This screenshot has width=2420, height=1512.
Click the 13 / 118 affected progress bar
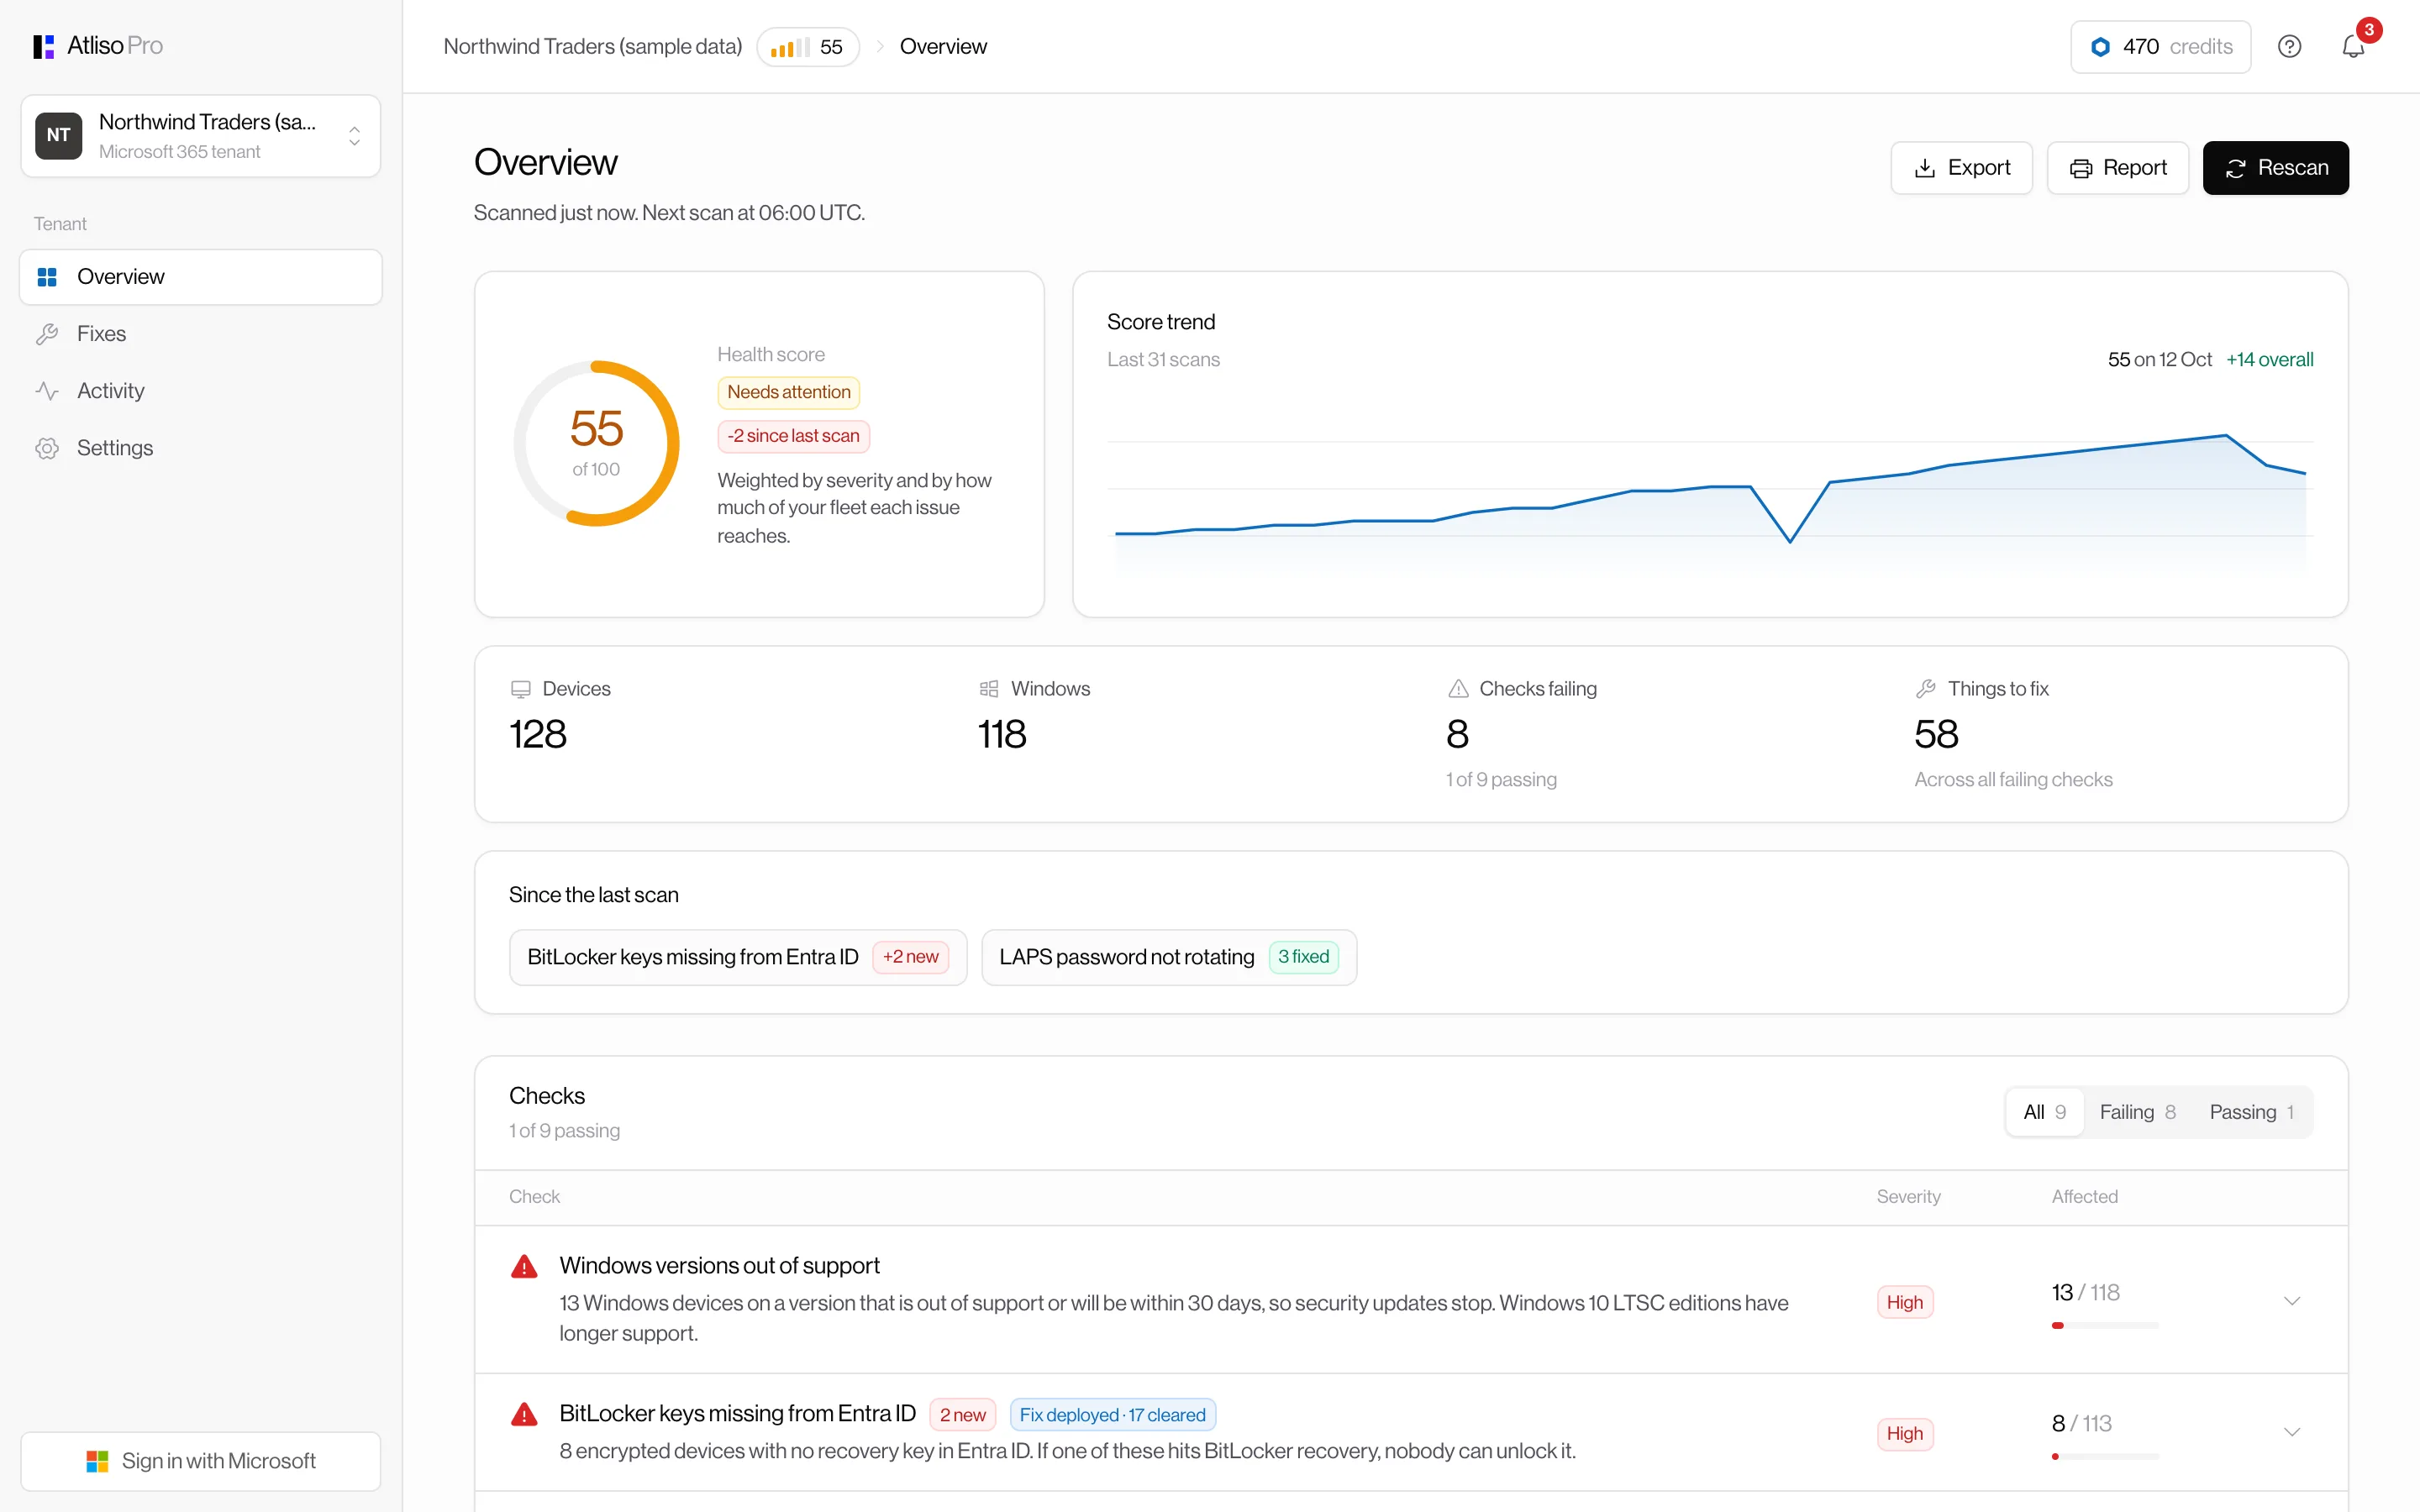point(2105,1325)
